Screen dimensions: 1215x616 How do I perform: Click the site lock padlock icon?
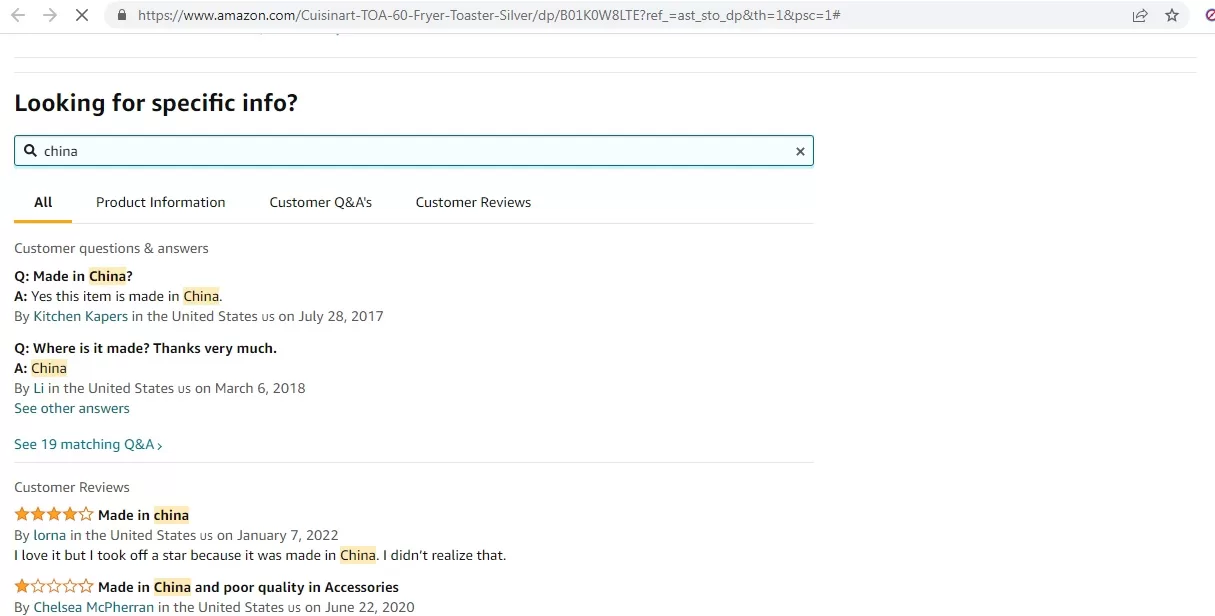[122, 16]
